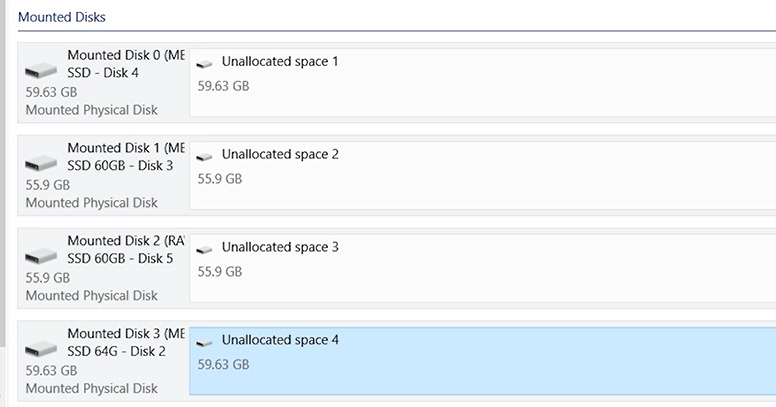The height and width of the screenshot is (407, 776).
Task: Click Mounted Physical Disk text under Disk 3
Action: click(92, 203)
